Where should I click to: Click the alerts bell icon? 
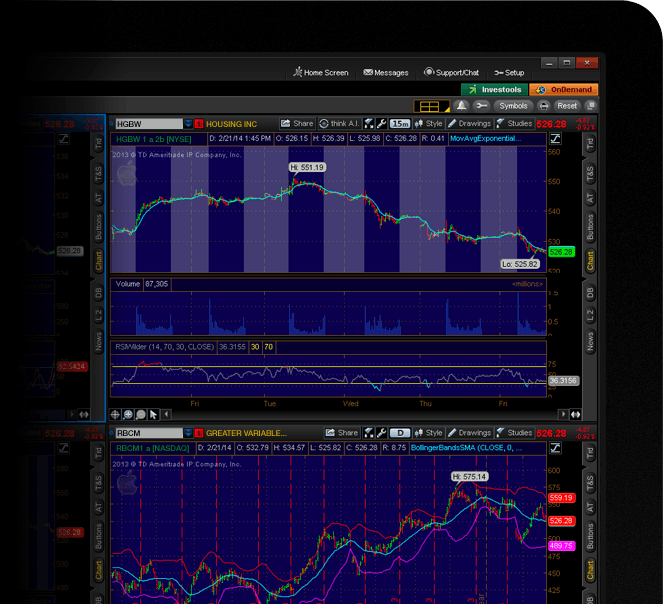[461, 106]
